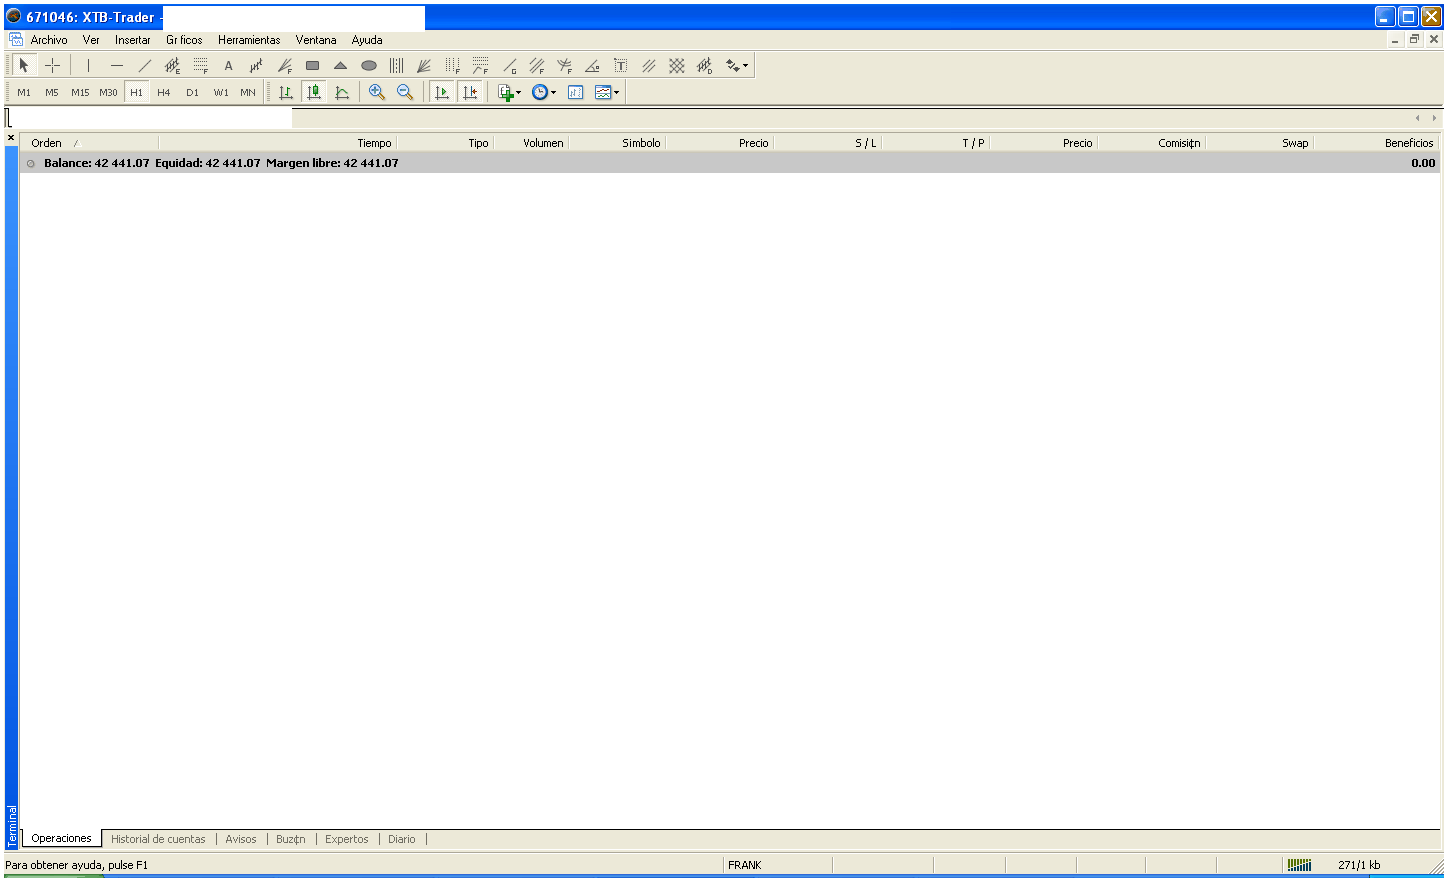Close the Terminal panel
The height and width of the screenshot is (878, 1448).
point(11,137)
